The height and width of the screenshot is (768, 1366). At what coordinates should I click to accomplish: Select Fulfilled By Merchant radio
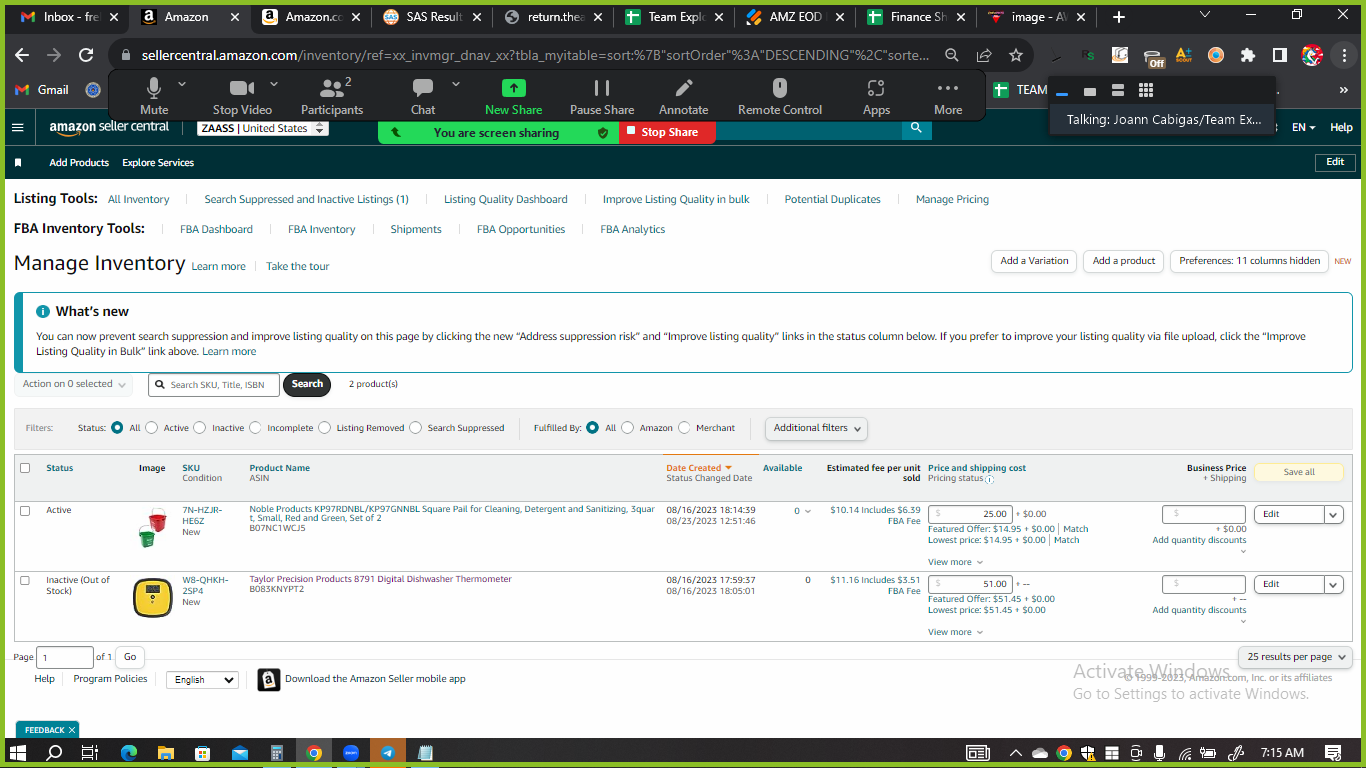pos(684,428)
